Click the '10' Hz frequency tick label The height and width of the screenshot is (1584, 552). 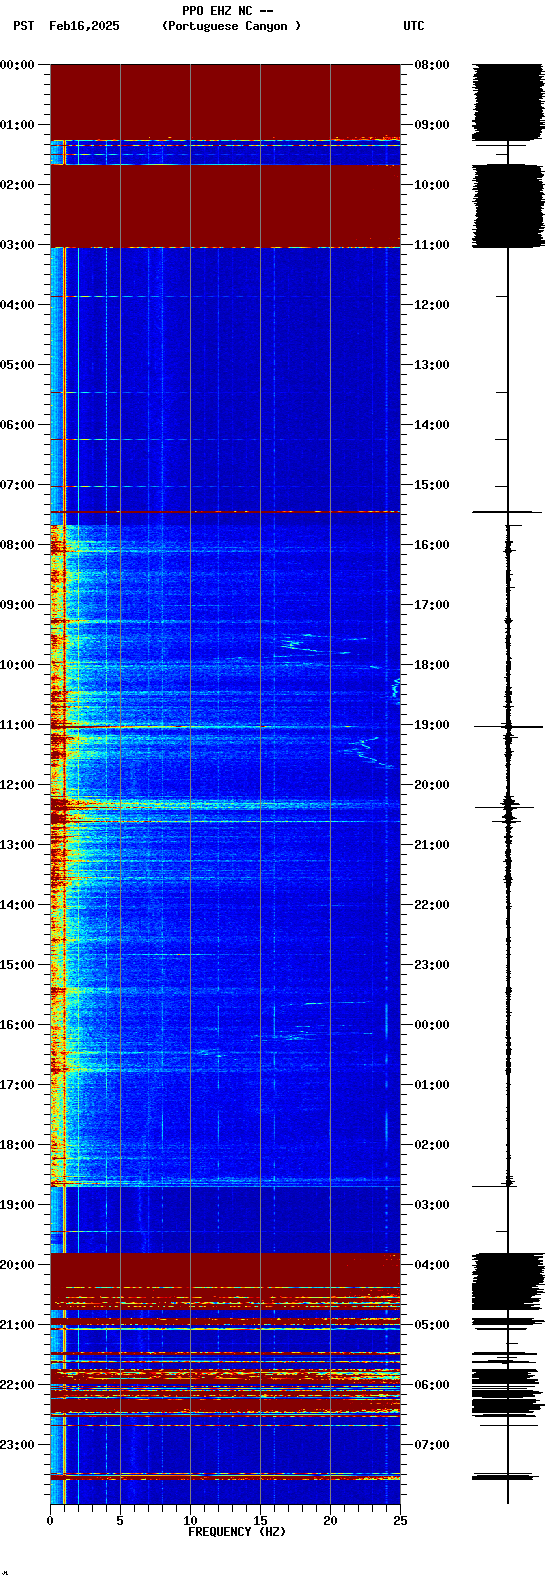coord(190,1521)
